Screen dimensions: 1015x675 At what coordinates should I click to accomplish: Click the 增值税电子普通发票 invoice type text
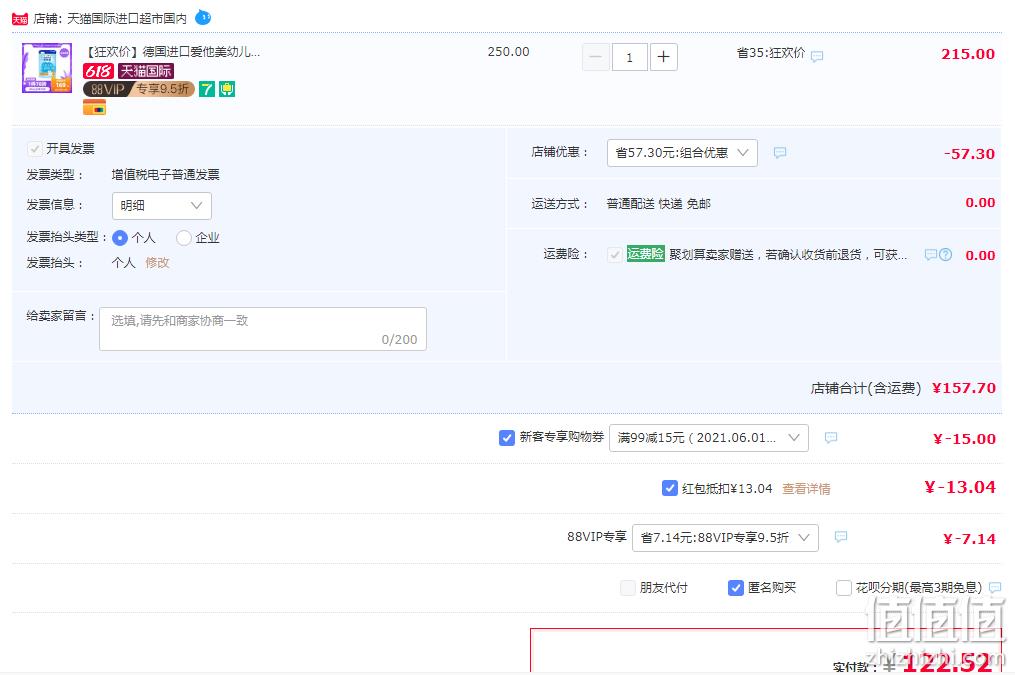(x=166, y=175)
